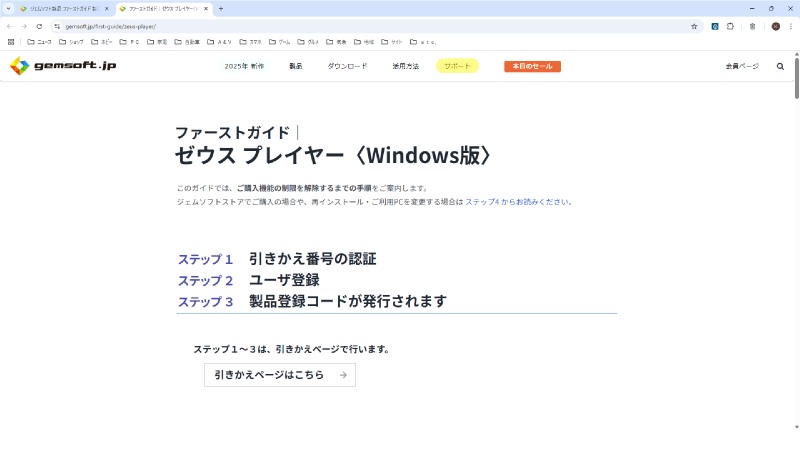Viewport: 800px width, 450px height.
Task: Switch to the first browser tab
Action: pos(60,8)
